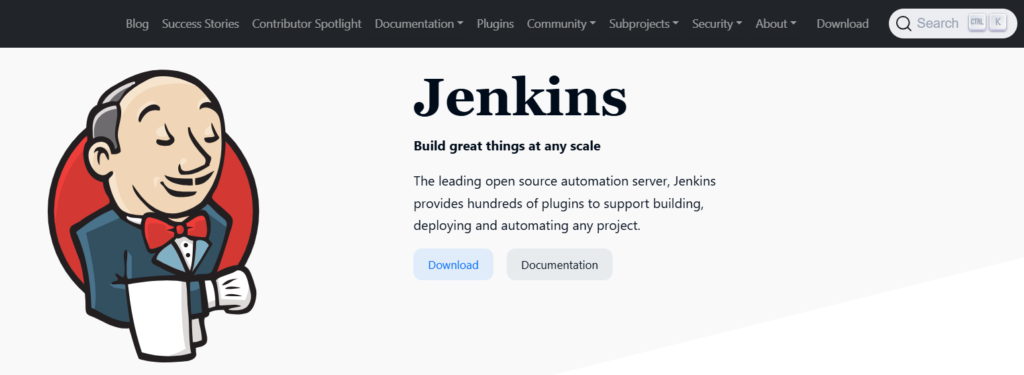
Task: Click "Build great things at any scale"
Action: (x=507, y=146)
